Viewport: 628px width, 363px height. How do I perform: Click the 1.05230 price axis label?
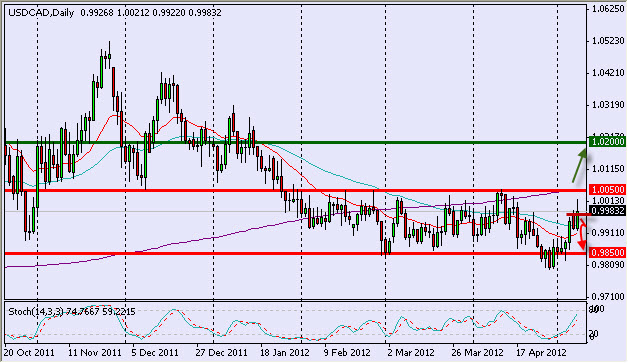point(608,41)
